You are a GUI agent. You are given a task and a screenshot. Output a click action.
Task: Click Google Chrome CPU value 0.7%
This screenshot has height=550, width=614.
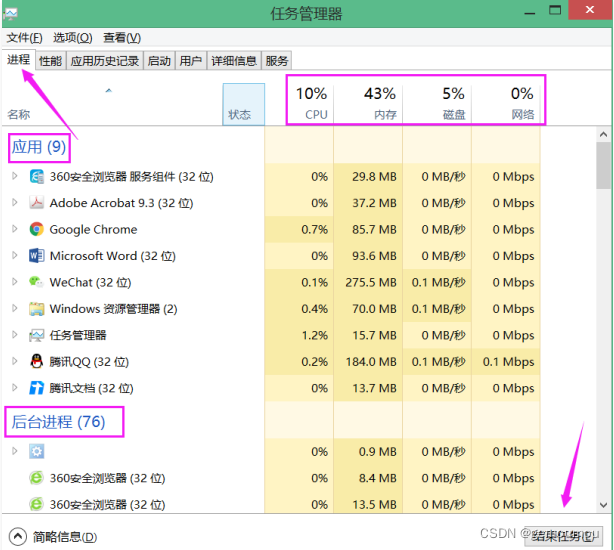314,229
